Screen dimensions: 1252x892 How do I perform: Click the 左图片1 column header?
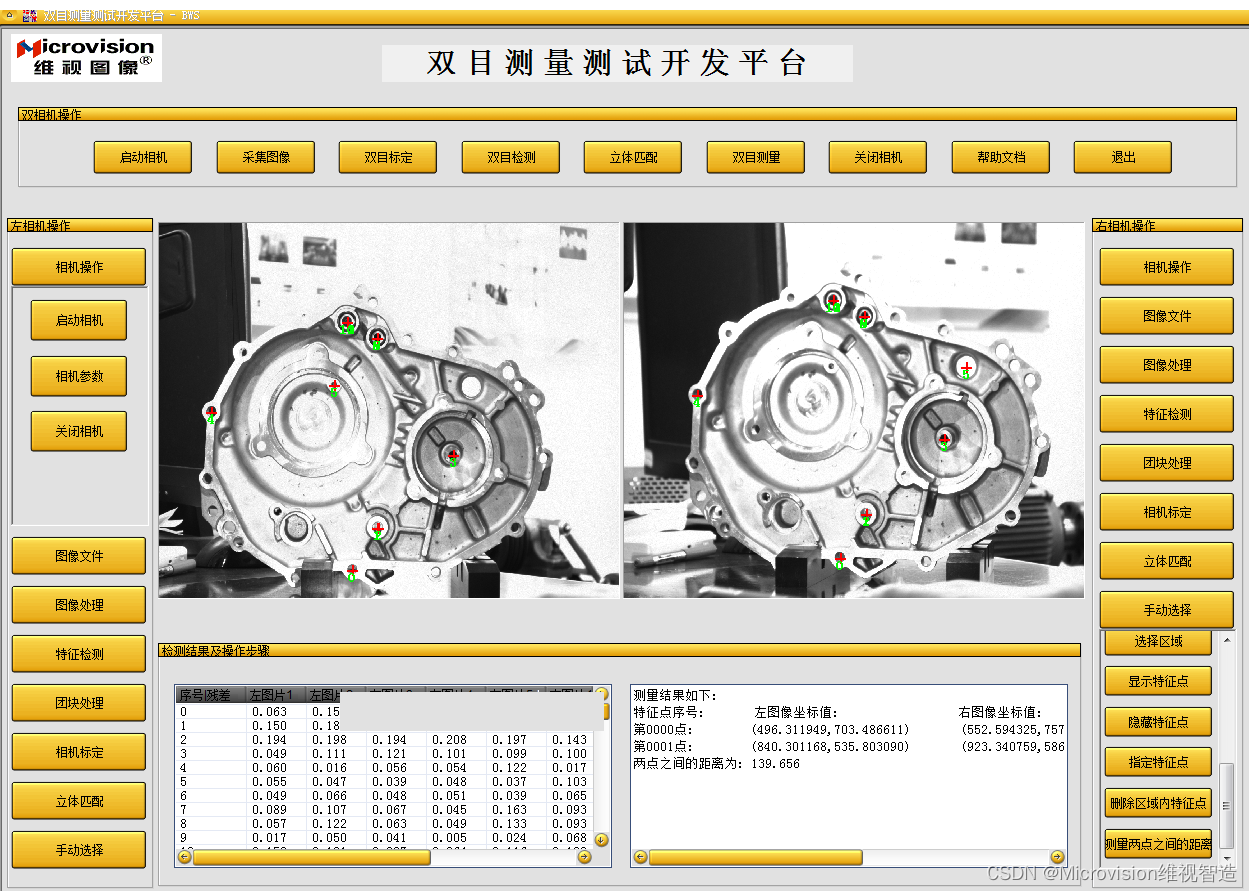tap(276, 695)
